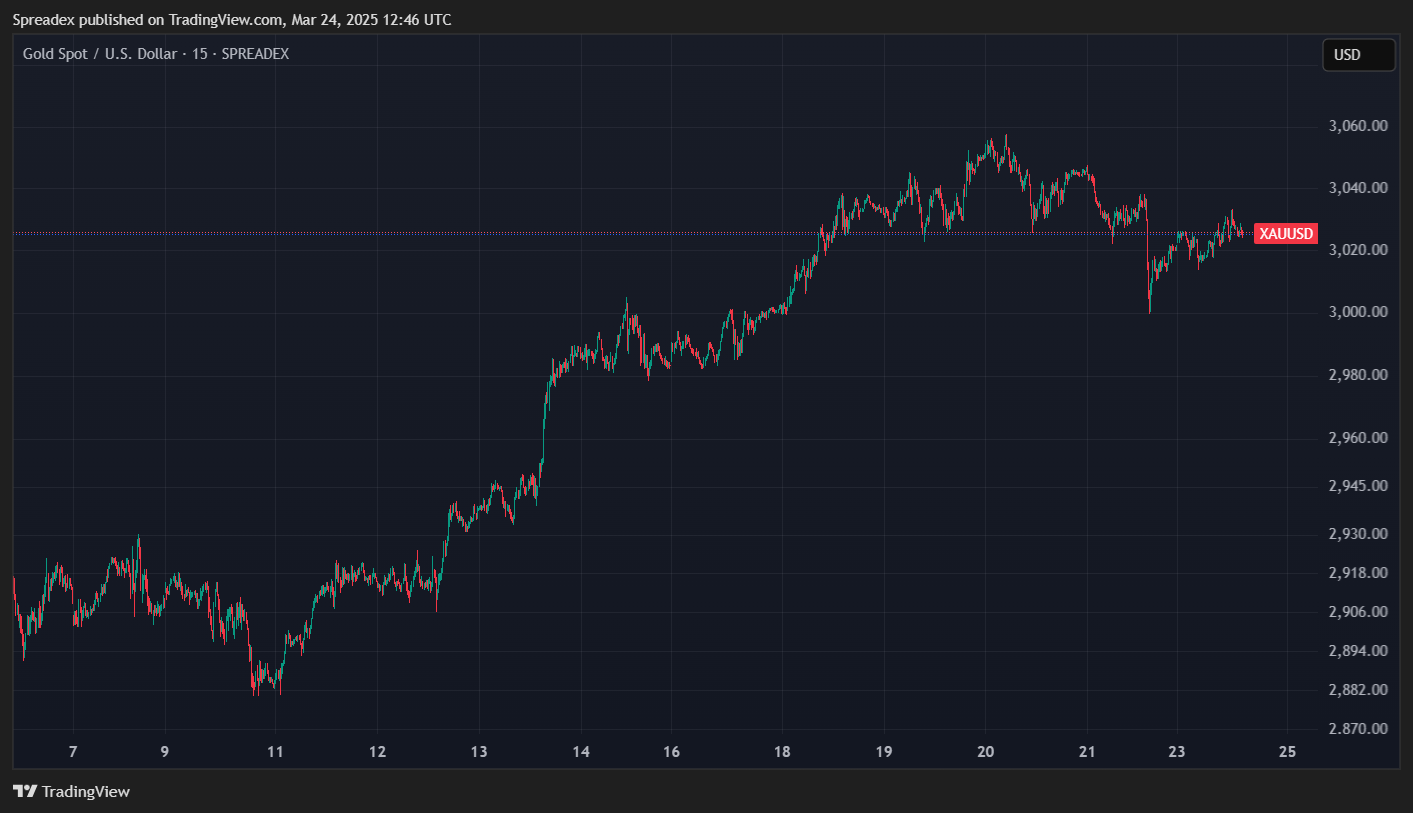Click date label 19 on time axis

[x=884, y=752]
